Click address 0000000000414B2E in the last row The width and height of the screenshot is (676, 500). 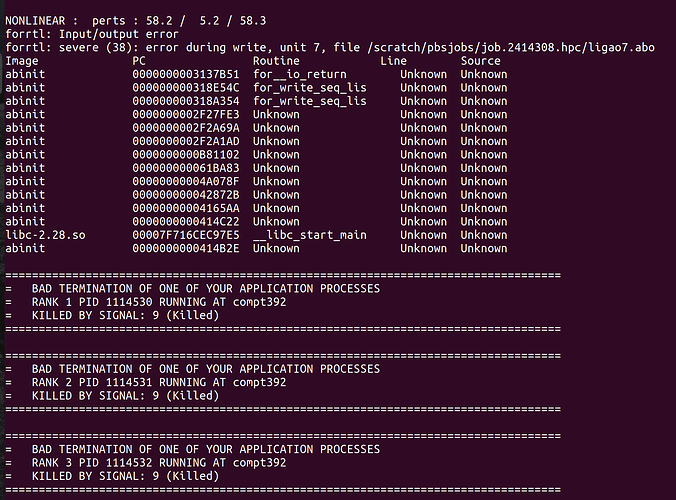point(186,248)
